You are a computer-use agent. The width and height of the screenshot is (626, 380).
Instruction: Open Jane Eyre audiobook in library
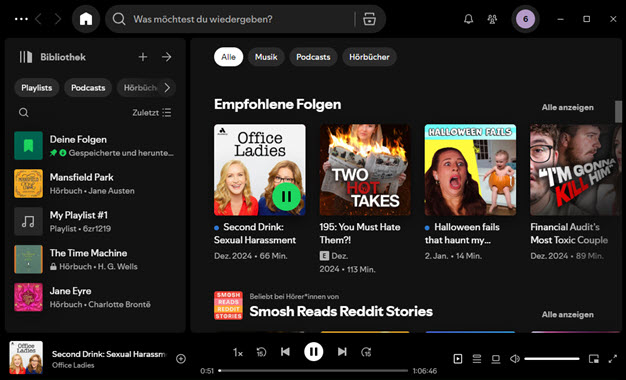click(95, 297)
